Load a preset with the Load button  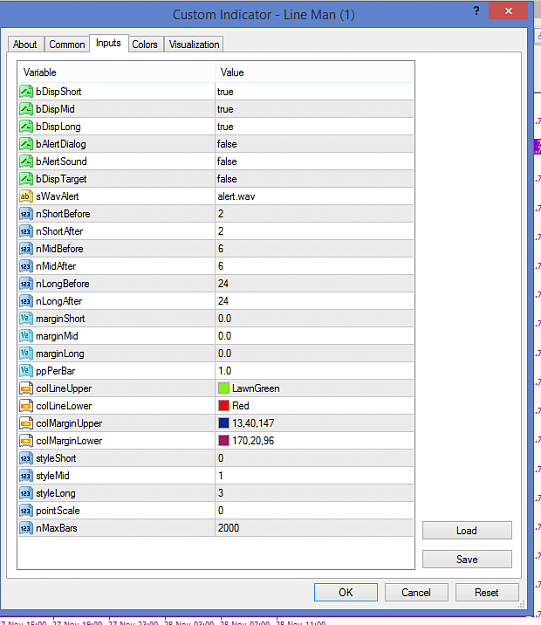click(x=467, y=531)
